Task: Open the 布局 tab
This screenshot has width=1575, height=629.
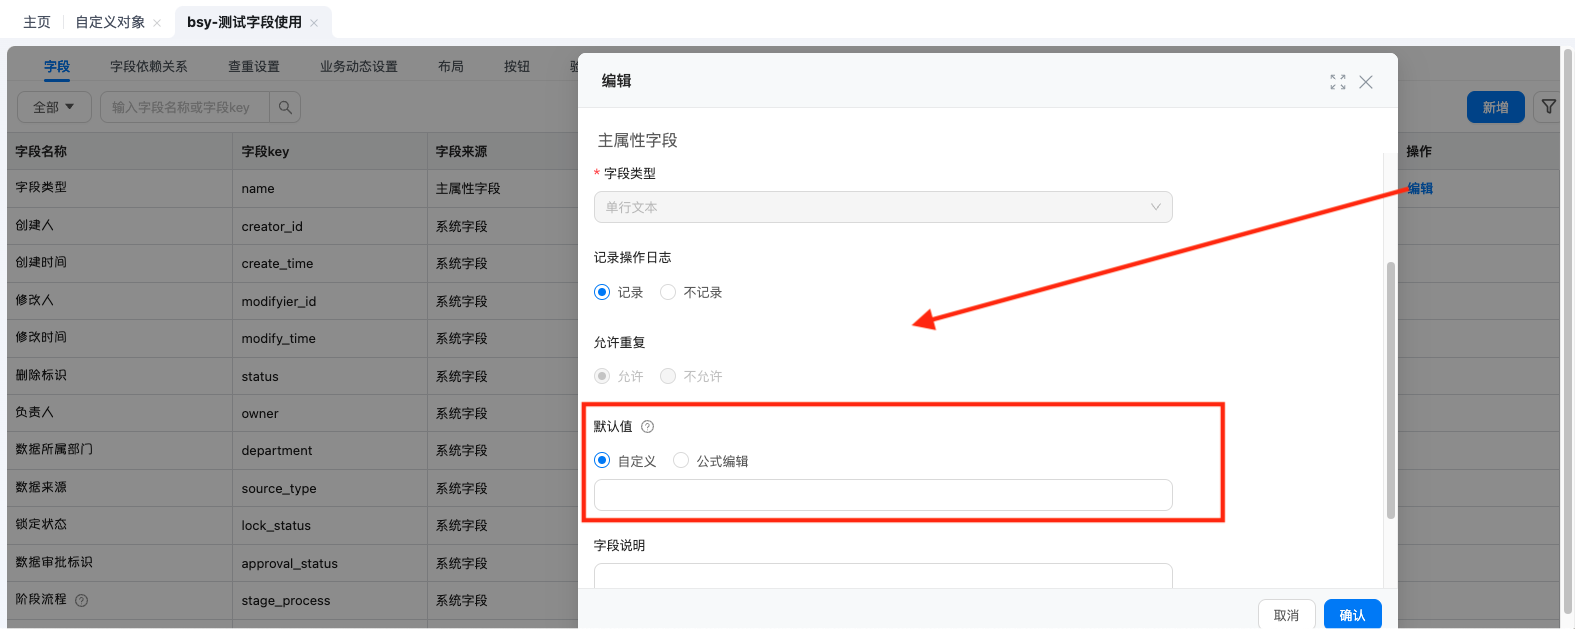Action: pos(451,66)
